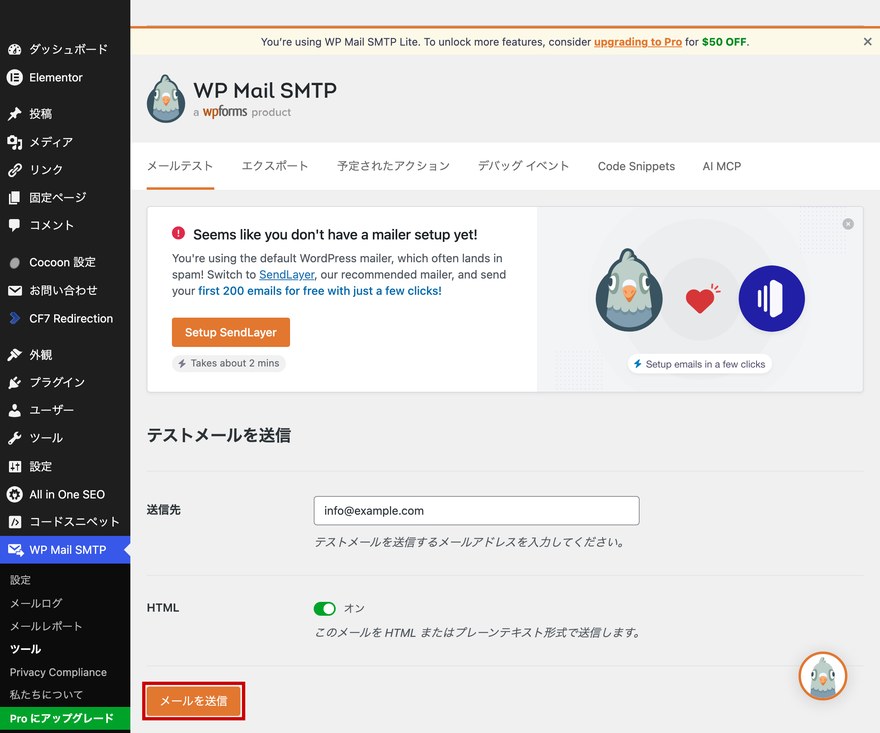Click the All in One SEO gear icon
This screenshot has width=880, height=733.
tap(15, 494)
